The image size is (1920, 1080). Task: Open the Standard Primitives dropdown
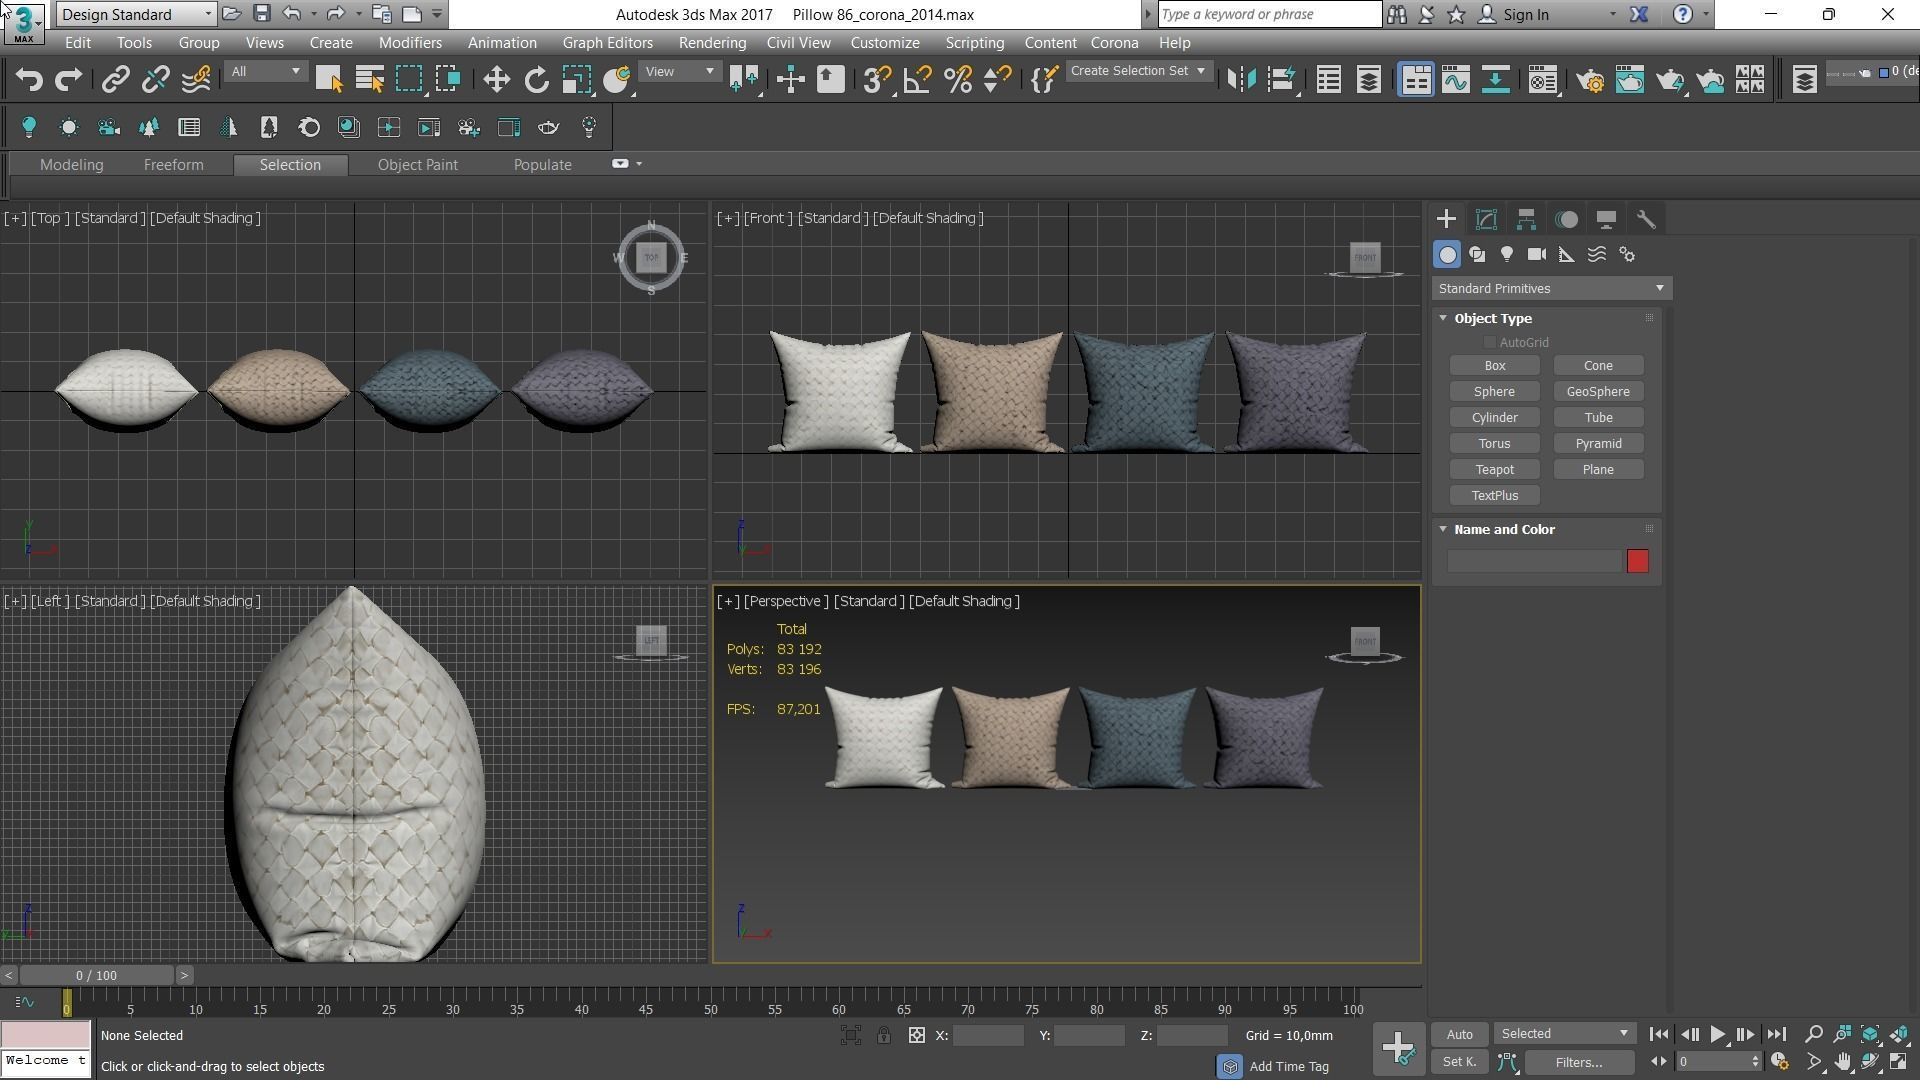(1552, 289)
